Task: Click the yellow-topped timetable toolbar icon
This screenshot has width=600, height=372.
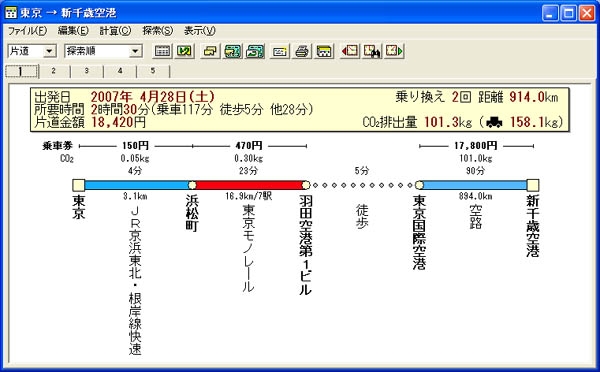Action: click(x=324, y=51)
